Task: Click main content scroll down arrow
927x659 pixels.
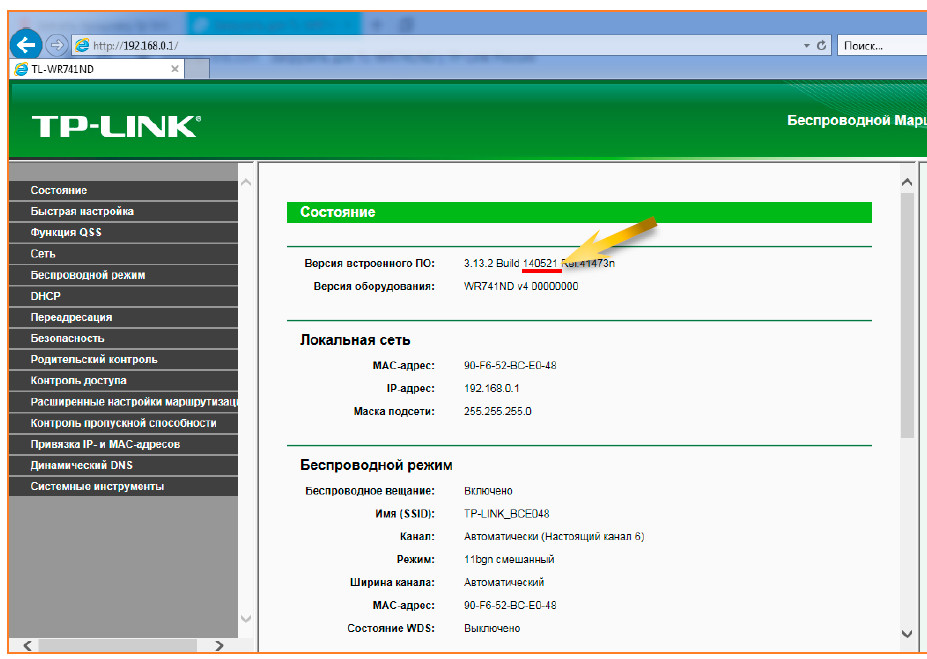Action: (x=907, y=633)
